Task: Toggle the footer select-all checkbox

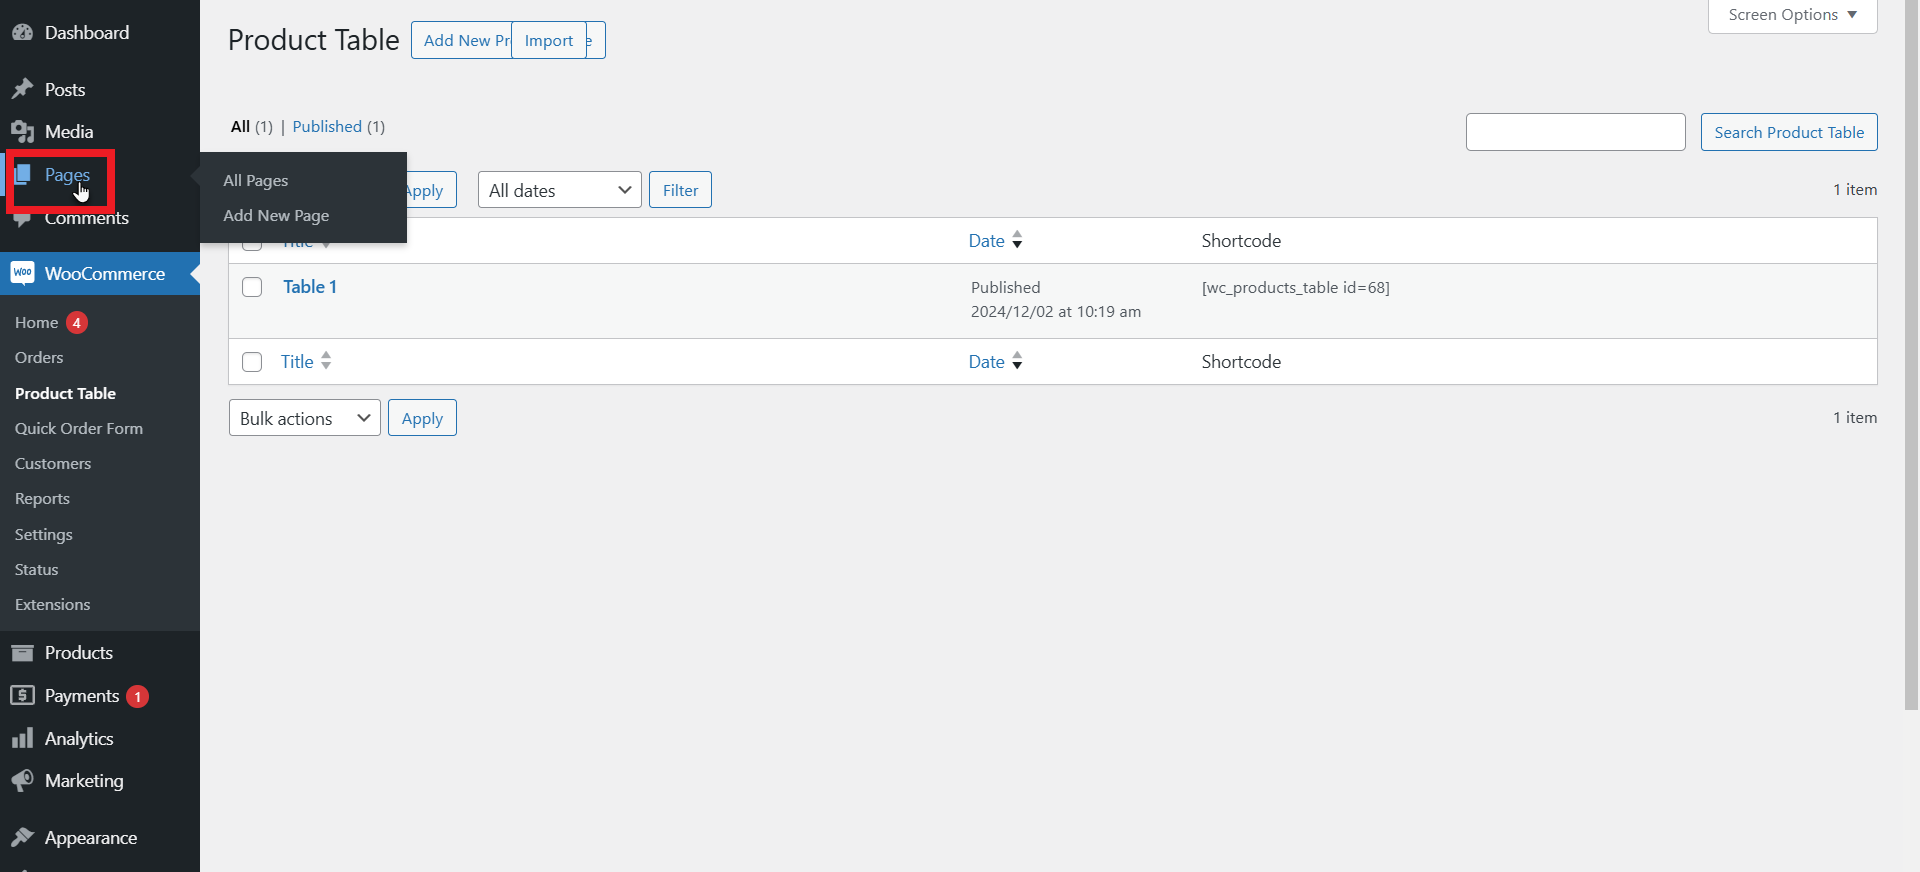Action: [252, 362]
